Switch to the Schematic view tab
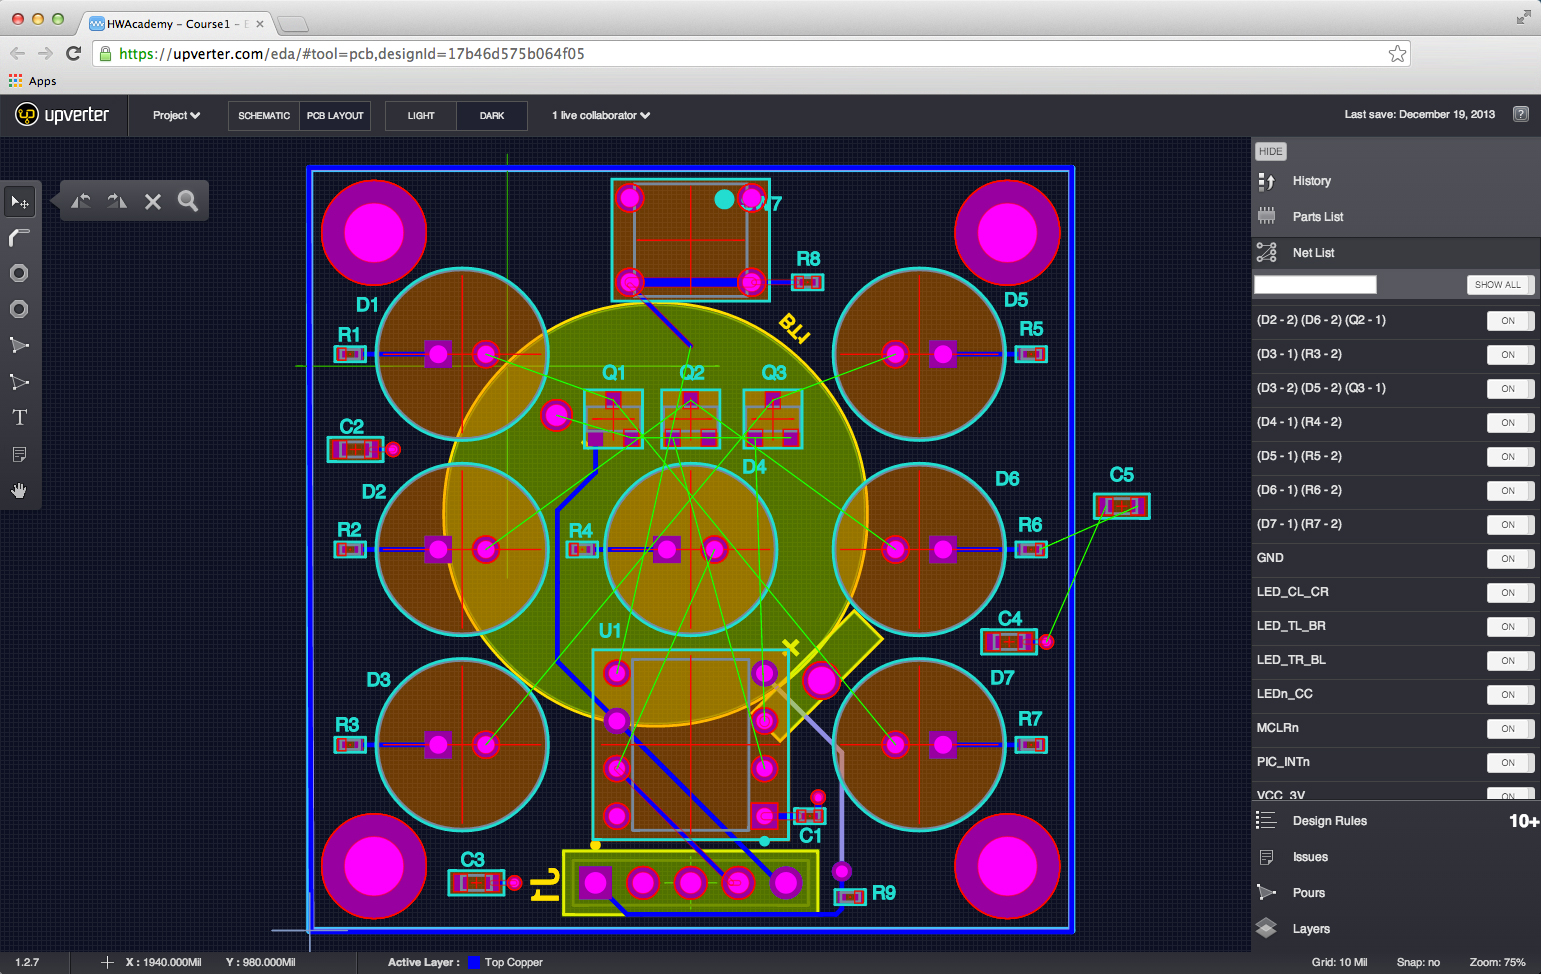This screenshot has height=974, width=1541. coord(264,116)
